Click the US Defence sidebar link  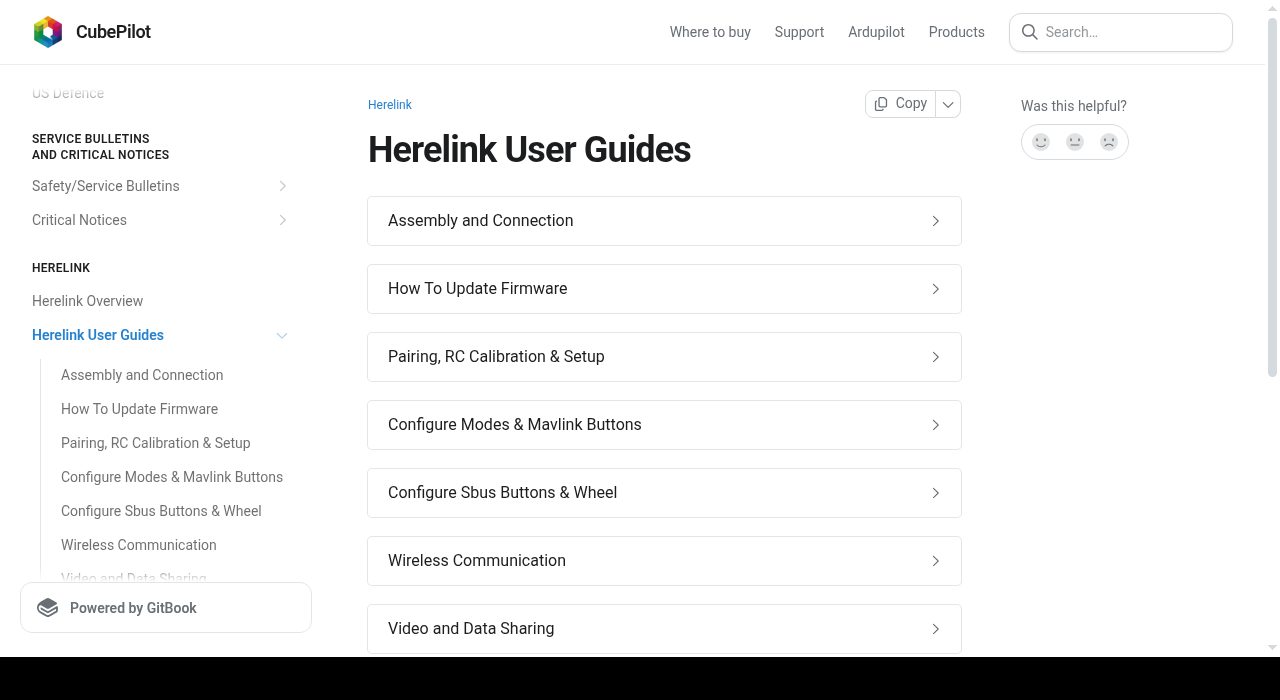click(68, 93)
